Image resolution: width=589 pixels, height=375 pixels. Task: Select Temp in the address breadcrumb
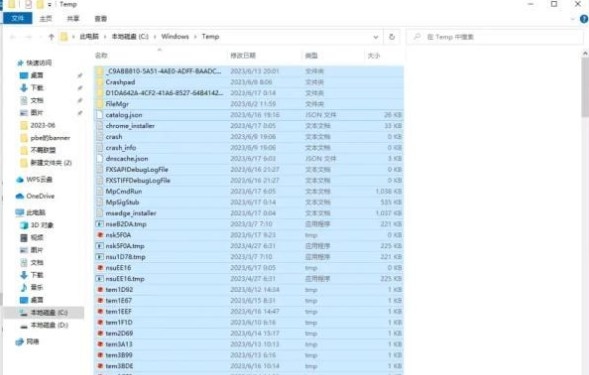pyautogui.click(x=210, y=36)
